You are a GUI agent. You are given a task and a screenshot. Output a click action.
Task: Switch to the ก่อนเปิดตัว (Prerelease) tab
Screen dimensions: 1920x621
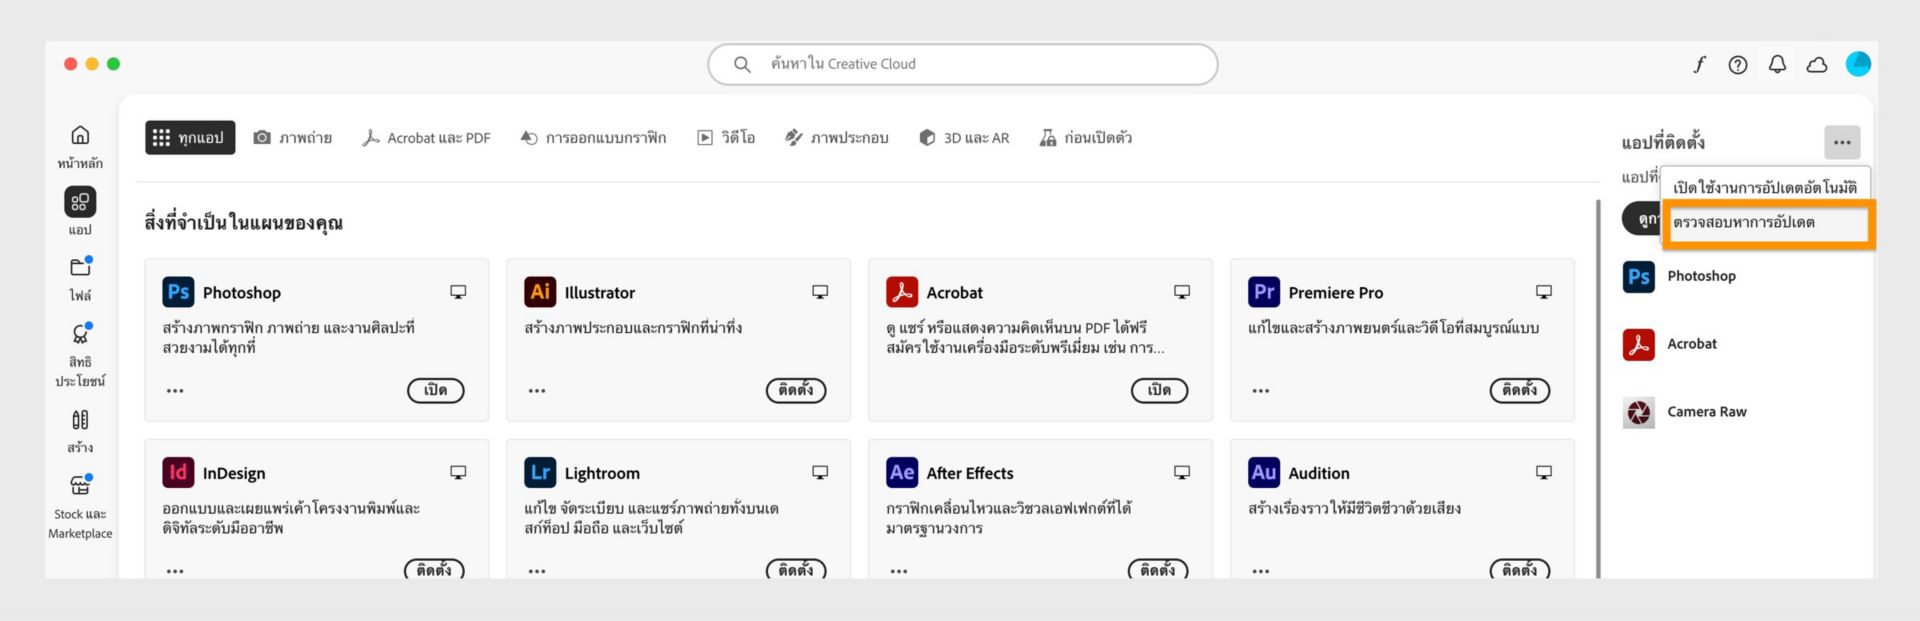(x=1086, y=138)
